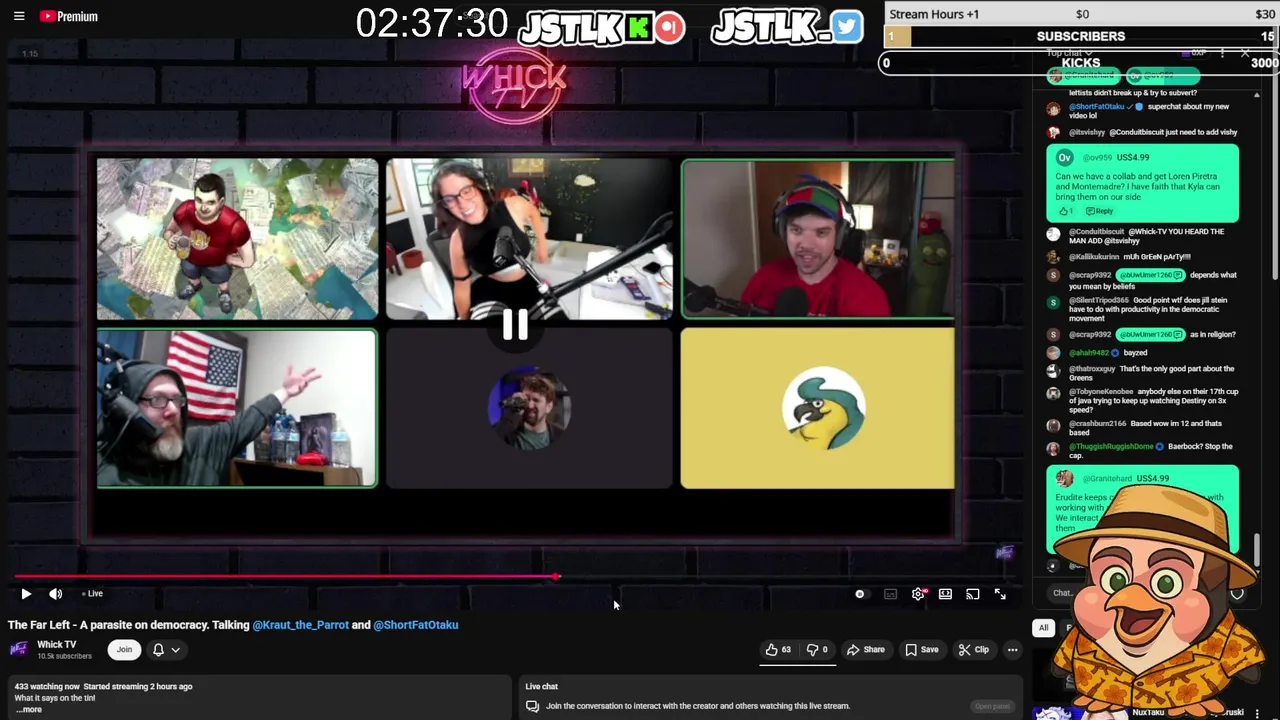Viewport: 1280px width, 720px height.
Task: Click the Open panel button
Action: (992, 706)
